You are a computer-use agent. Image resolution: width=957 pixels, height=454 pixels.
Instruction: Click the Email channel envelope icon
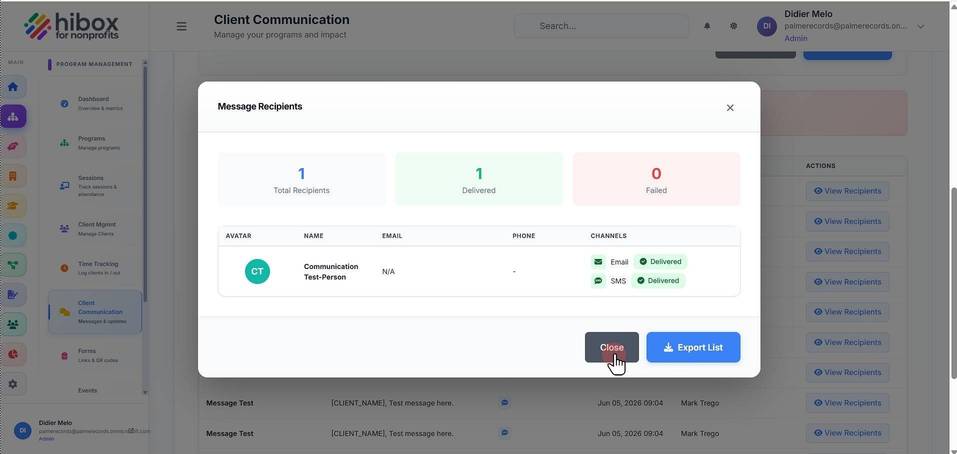click(598, 262)
